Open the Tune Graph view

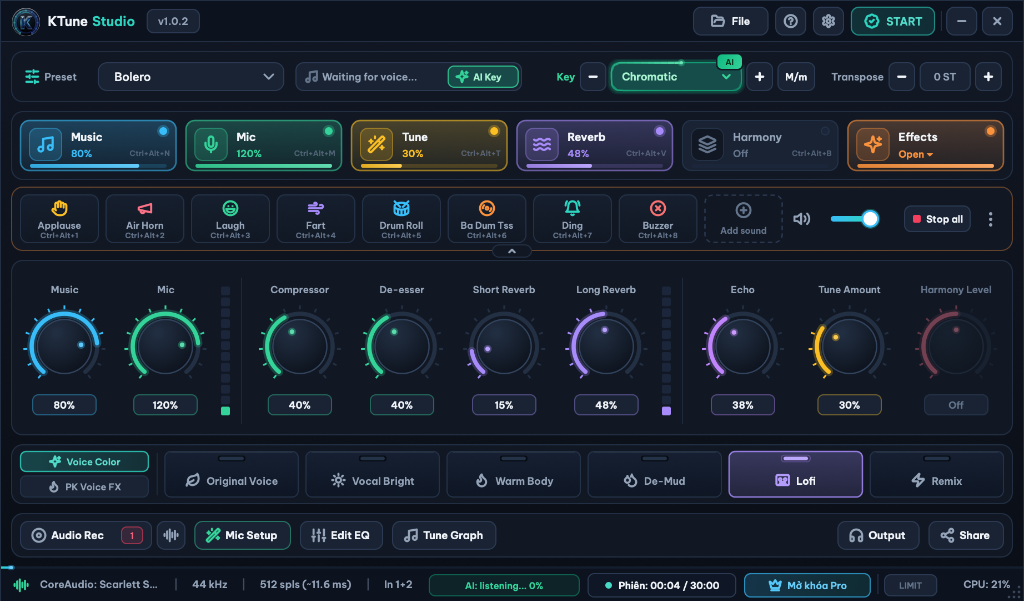444,536
